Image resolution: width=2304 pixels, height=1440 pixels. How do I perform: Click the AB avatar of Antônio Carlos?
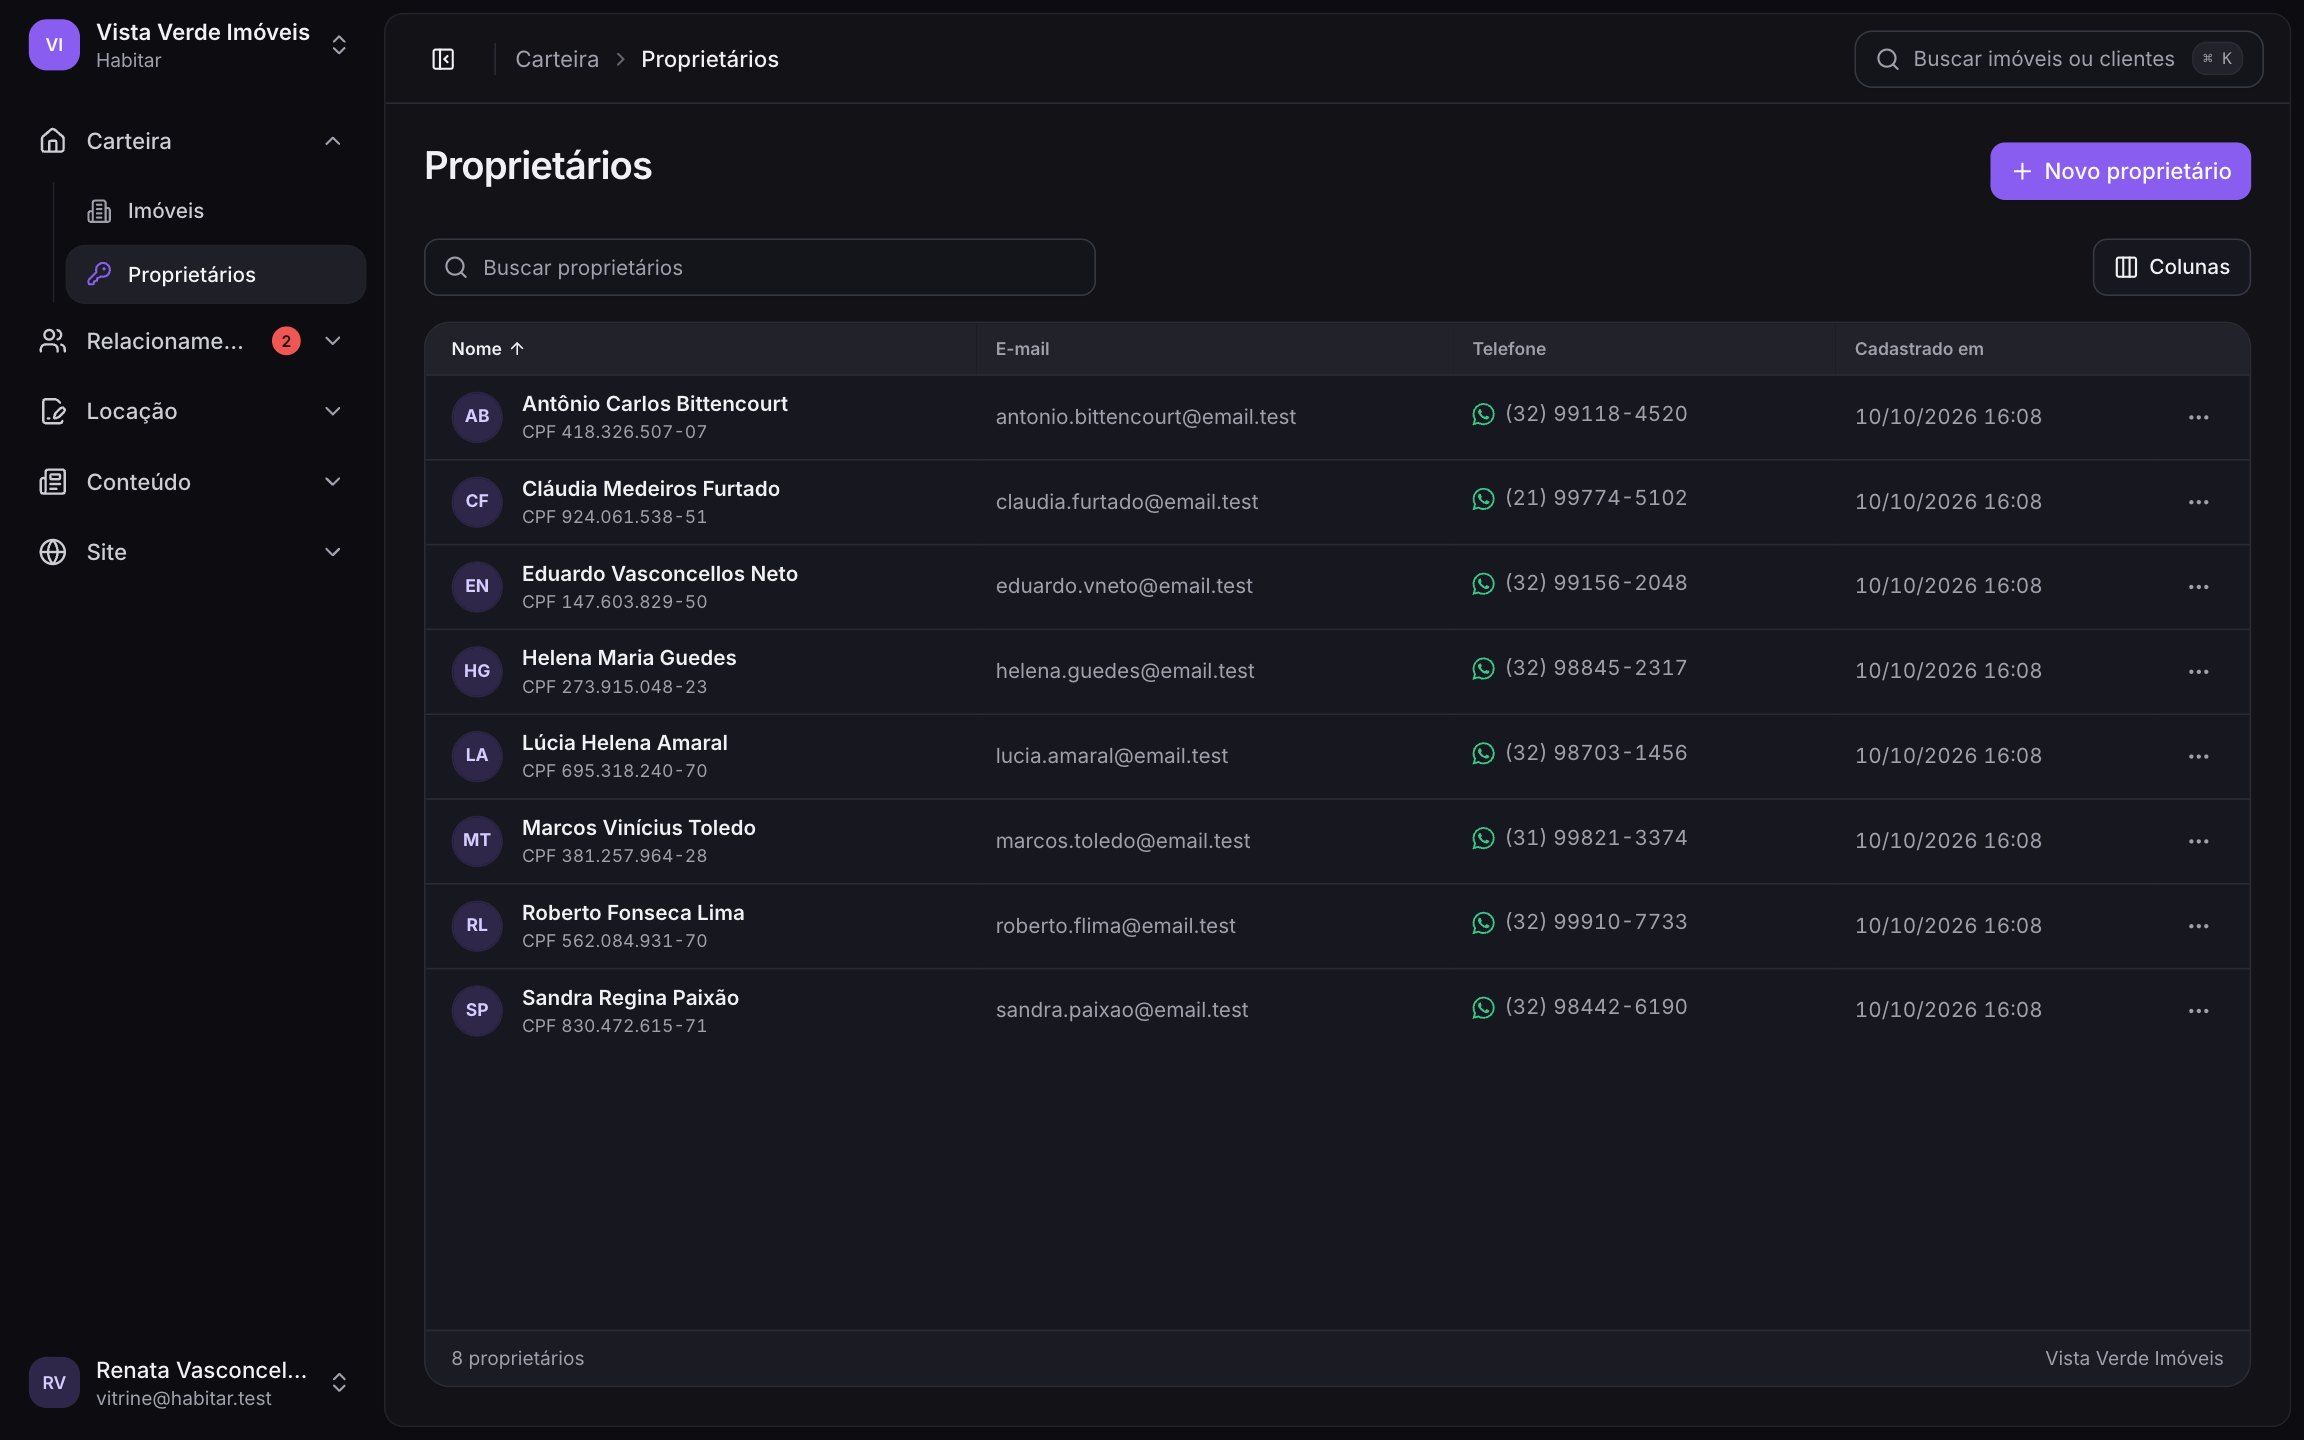[x=477, y=416]
